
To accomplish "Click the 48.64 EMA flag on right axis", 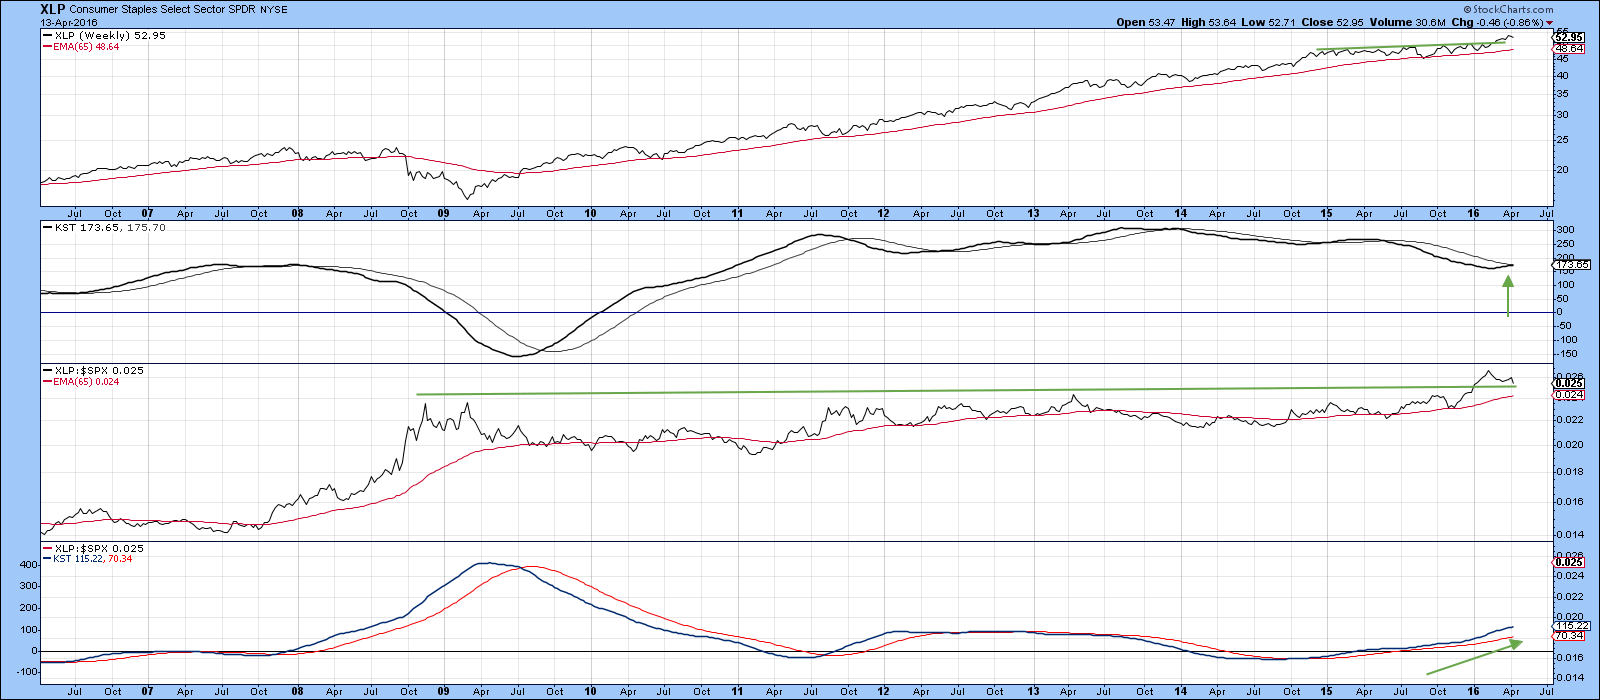I will [1569, 48].
